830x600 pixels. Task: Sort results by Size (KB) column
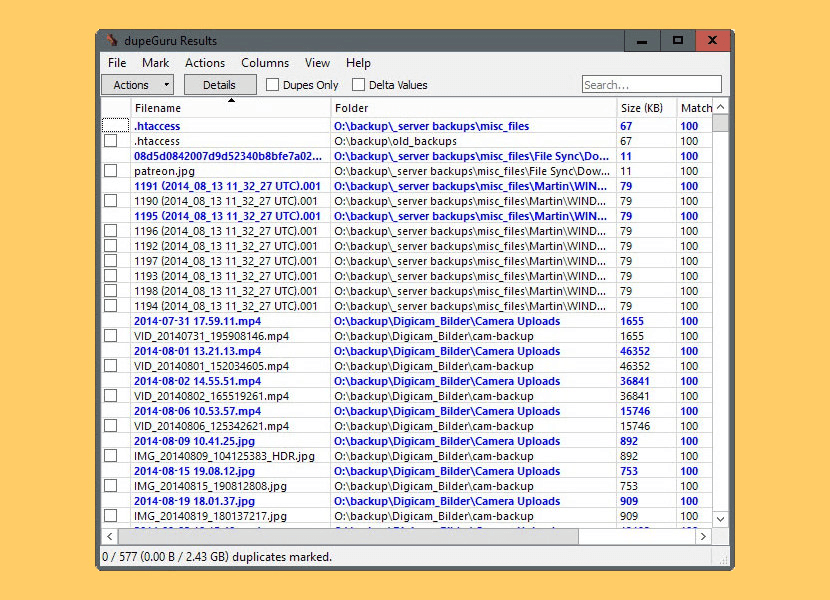pyautogui.click(x=641, y=108)
